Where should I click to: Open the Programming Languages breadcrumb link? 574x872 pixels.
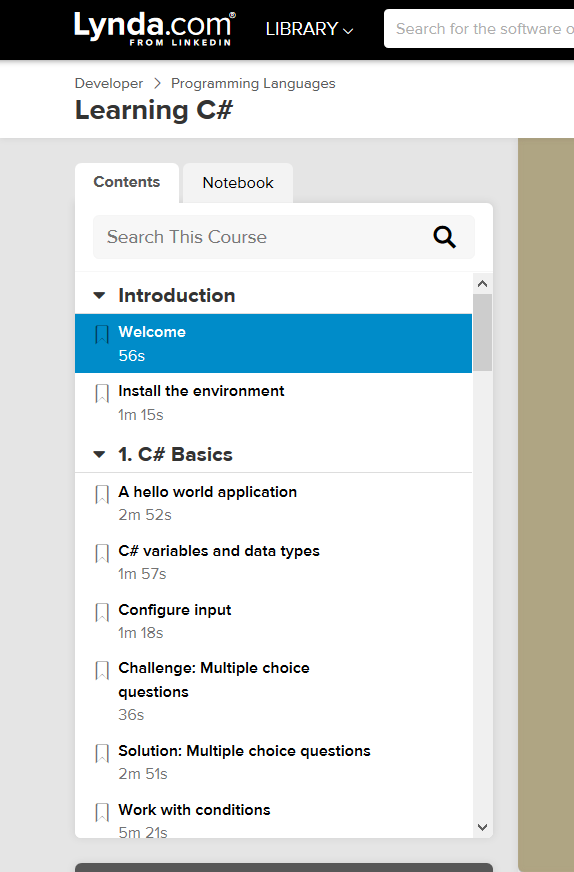point(253,83)
